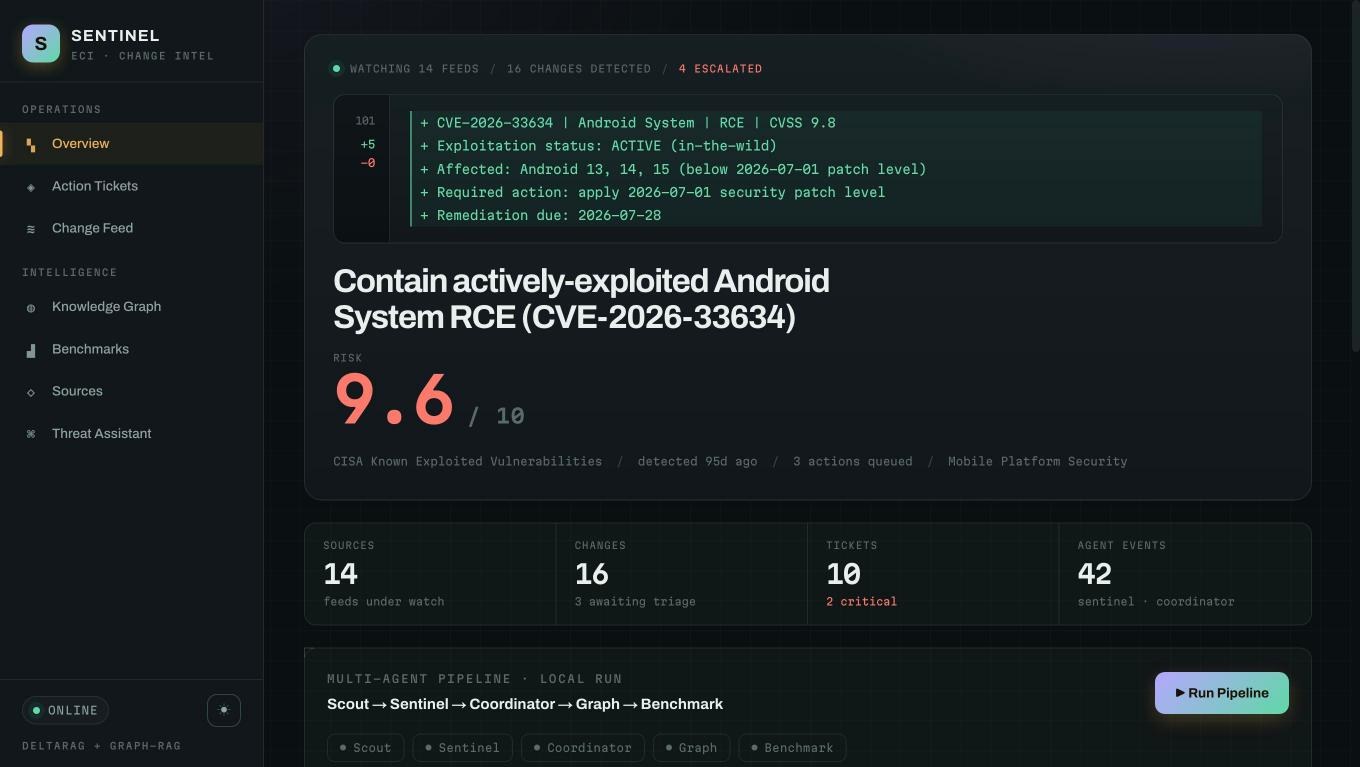Run the multi-agent pipeline
1360x767 pixels.
tap(1222, 693)
